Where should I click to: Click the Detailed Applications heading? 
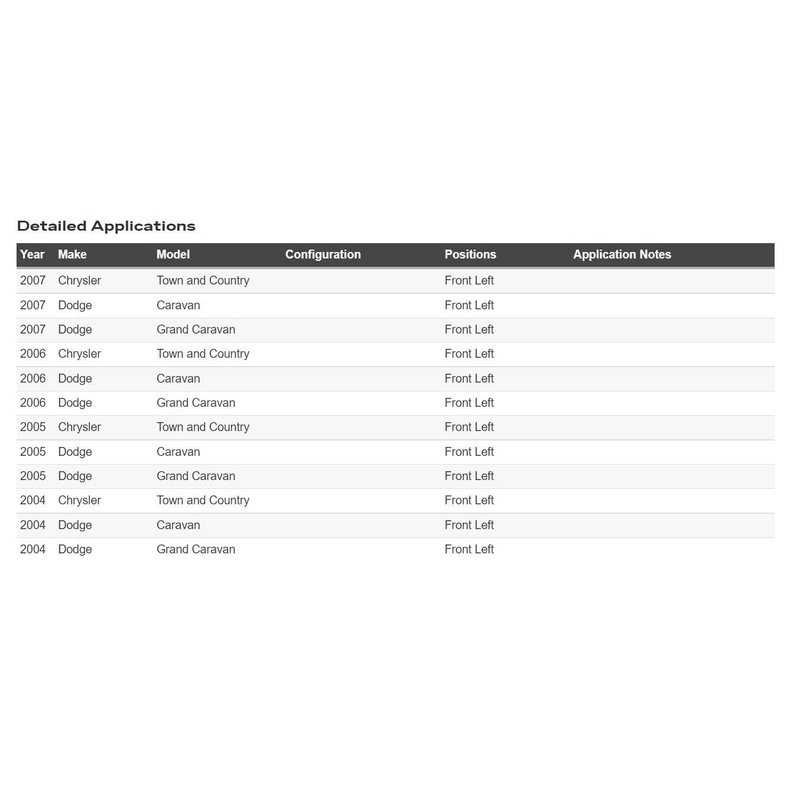[106, 226]
